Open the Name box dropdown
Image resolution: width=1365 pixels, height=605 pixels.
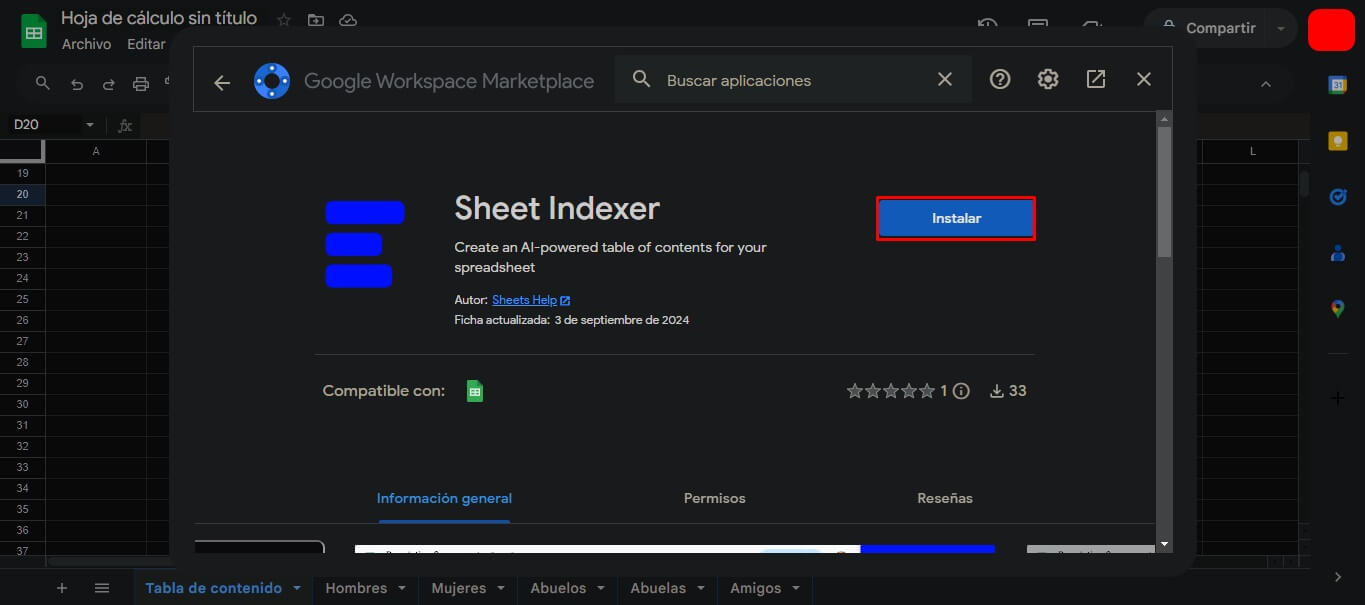pos(90,125)
